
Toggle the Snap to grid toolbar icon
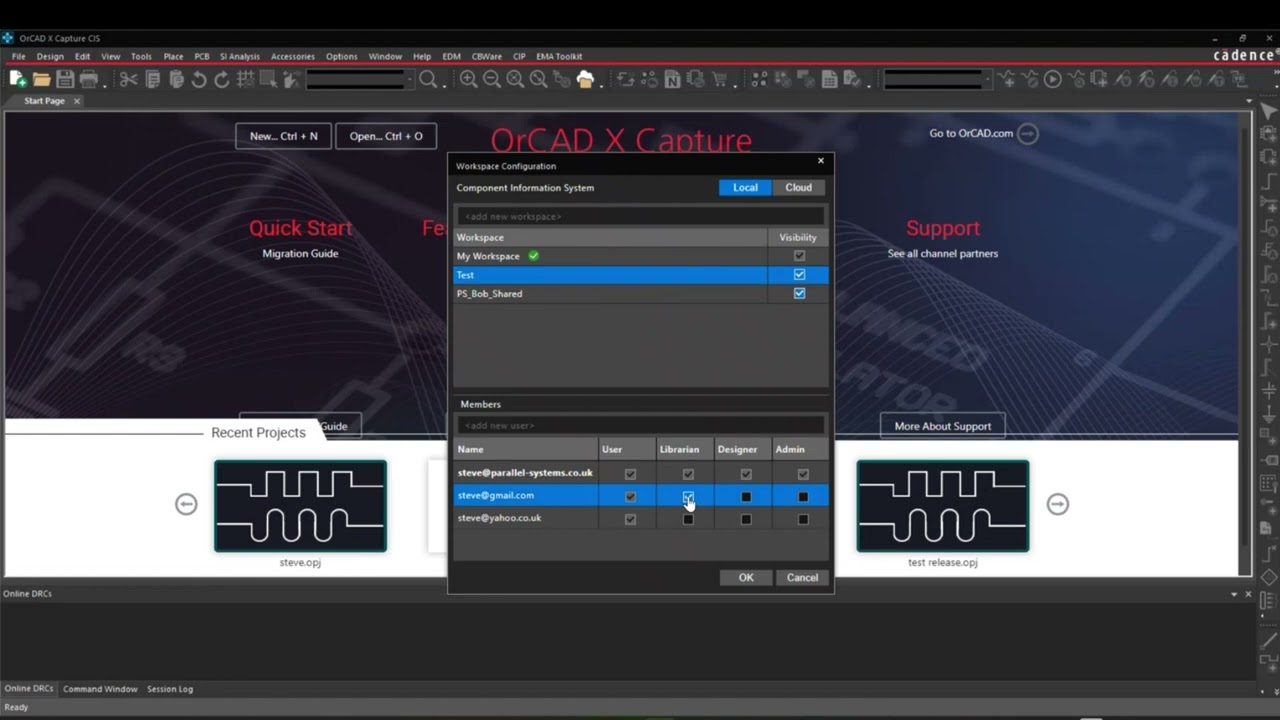[245, 79]
